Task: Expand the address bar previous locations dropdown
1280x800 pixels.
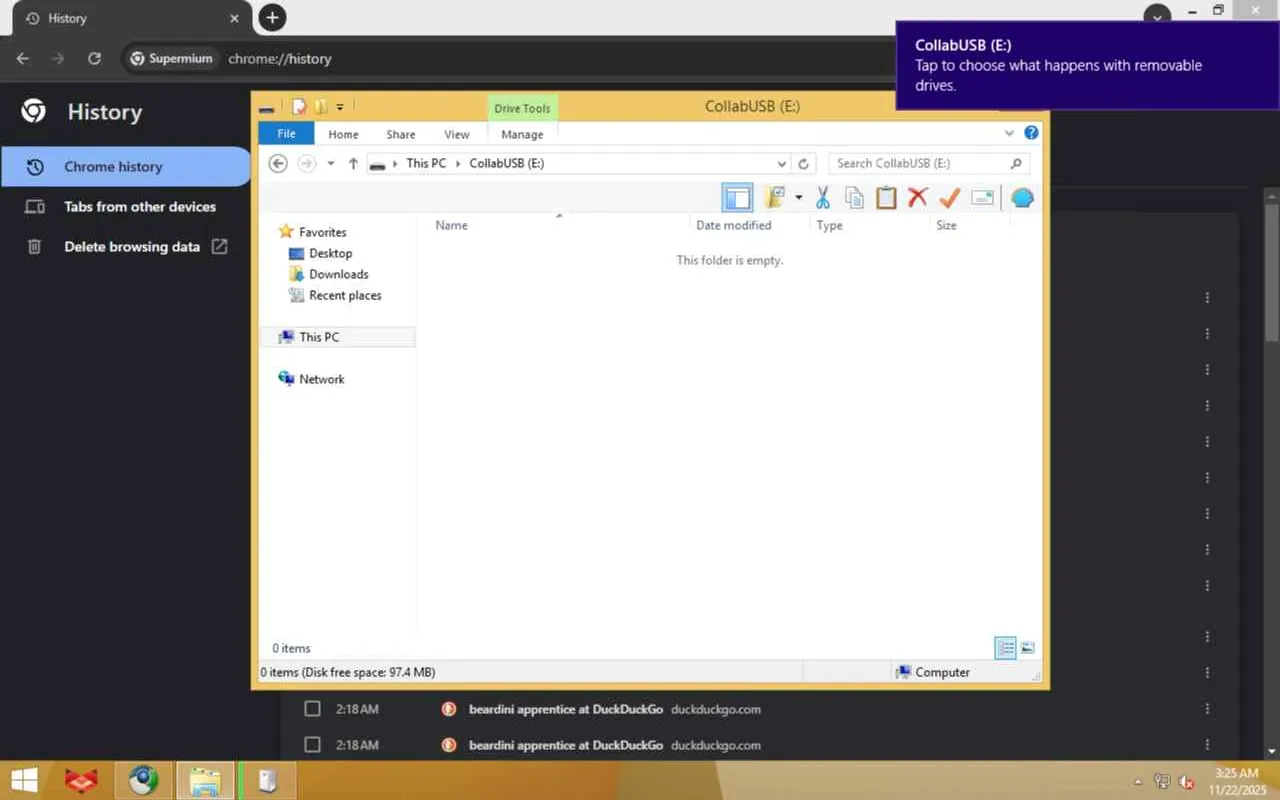Action: pos(781,164)
